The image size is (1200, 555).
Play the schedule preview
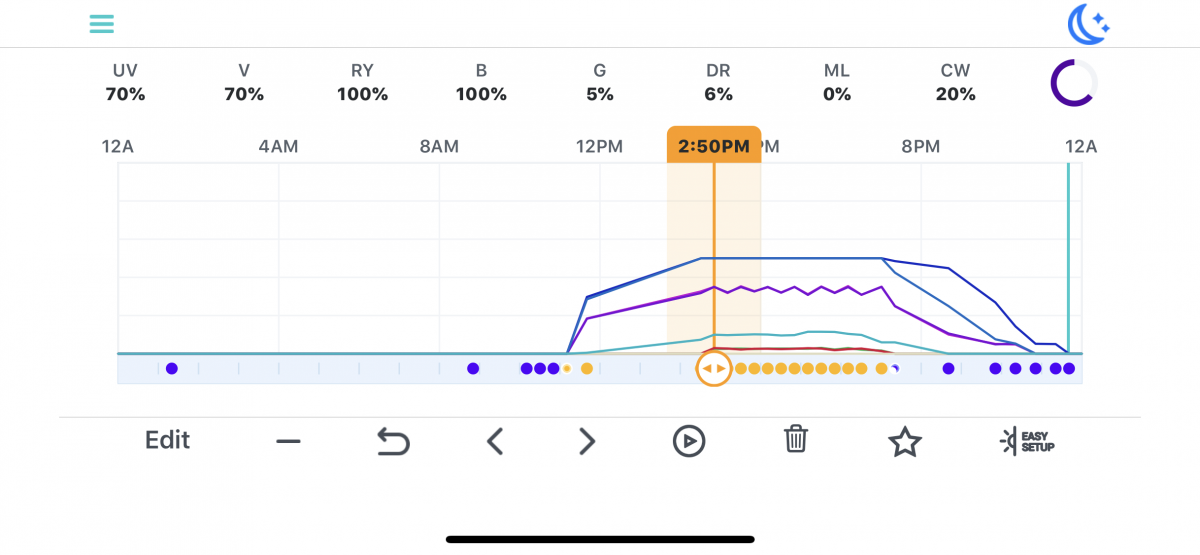pos(689,441)
